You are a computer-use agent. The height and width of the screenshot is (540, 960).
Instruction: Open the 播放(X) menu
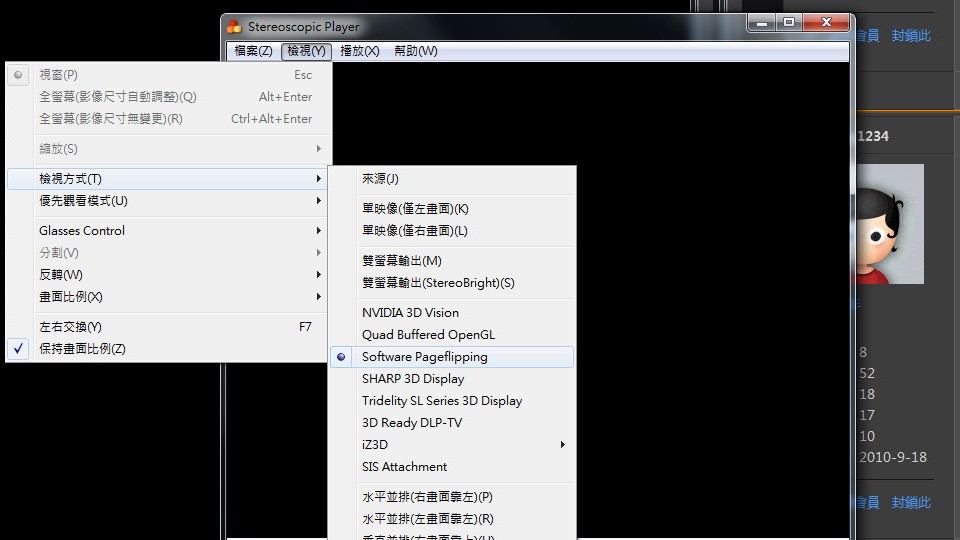[359, 51]
